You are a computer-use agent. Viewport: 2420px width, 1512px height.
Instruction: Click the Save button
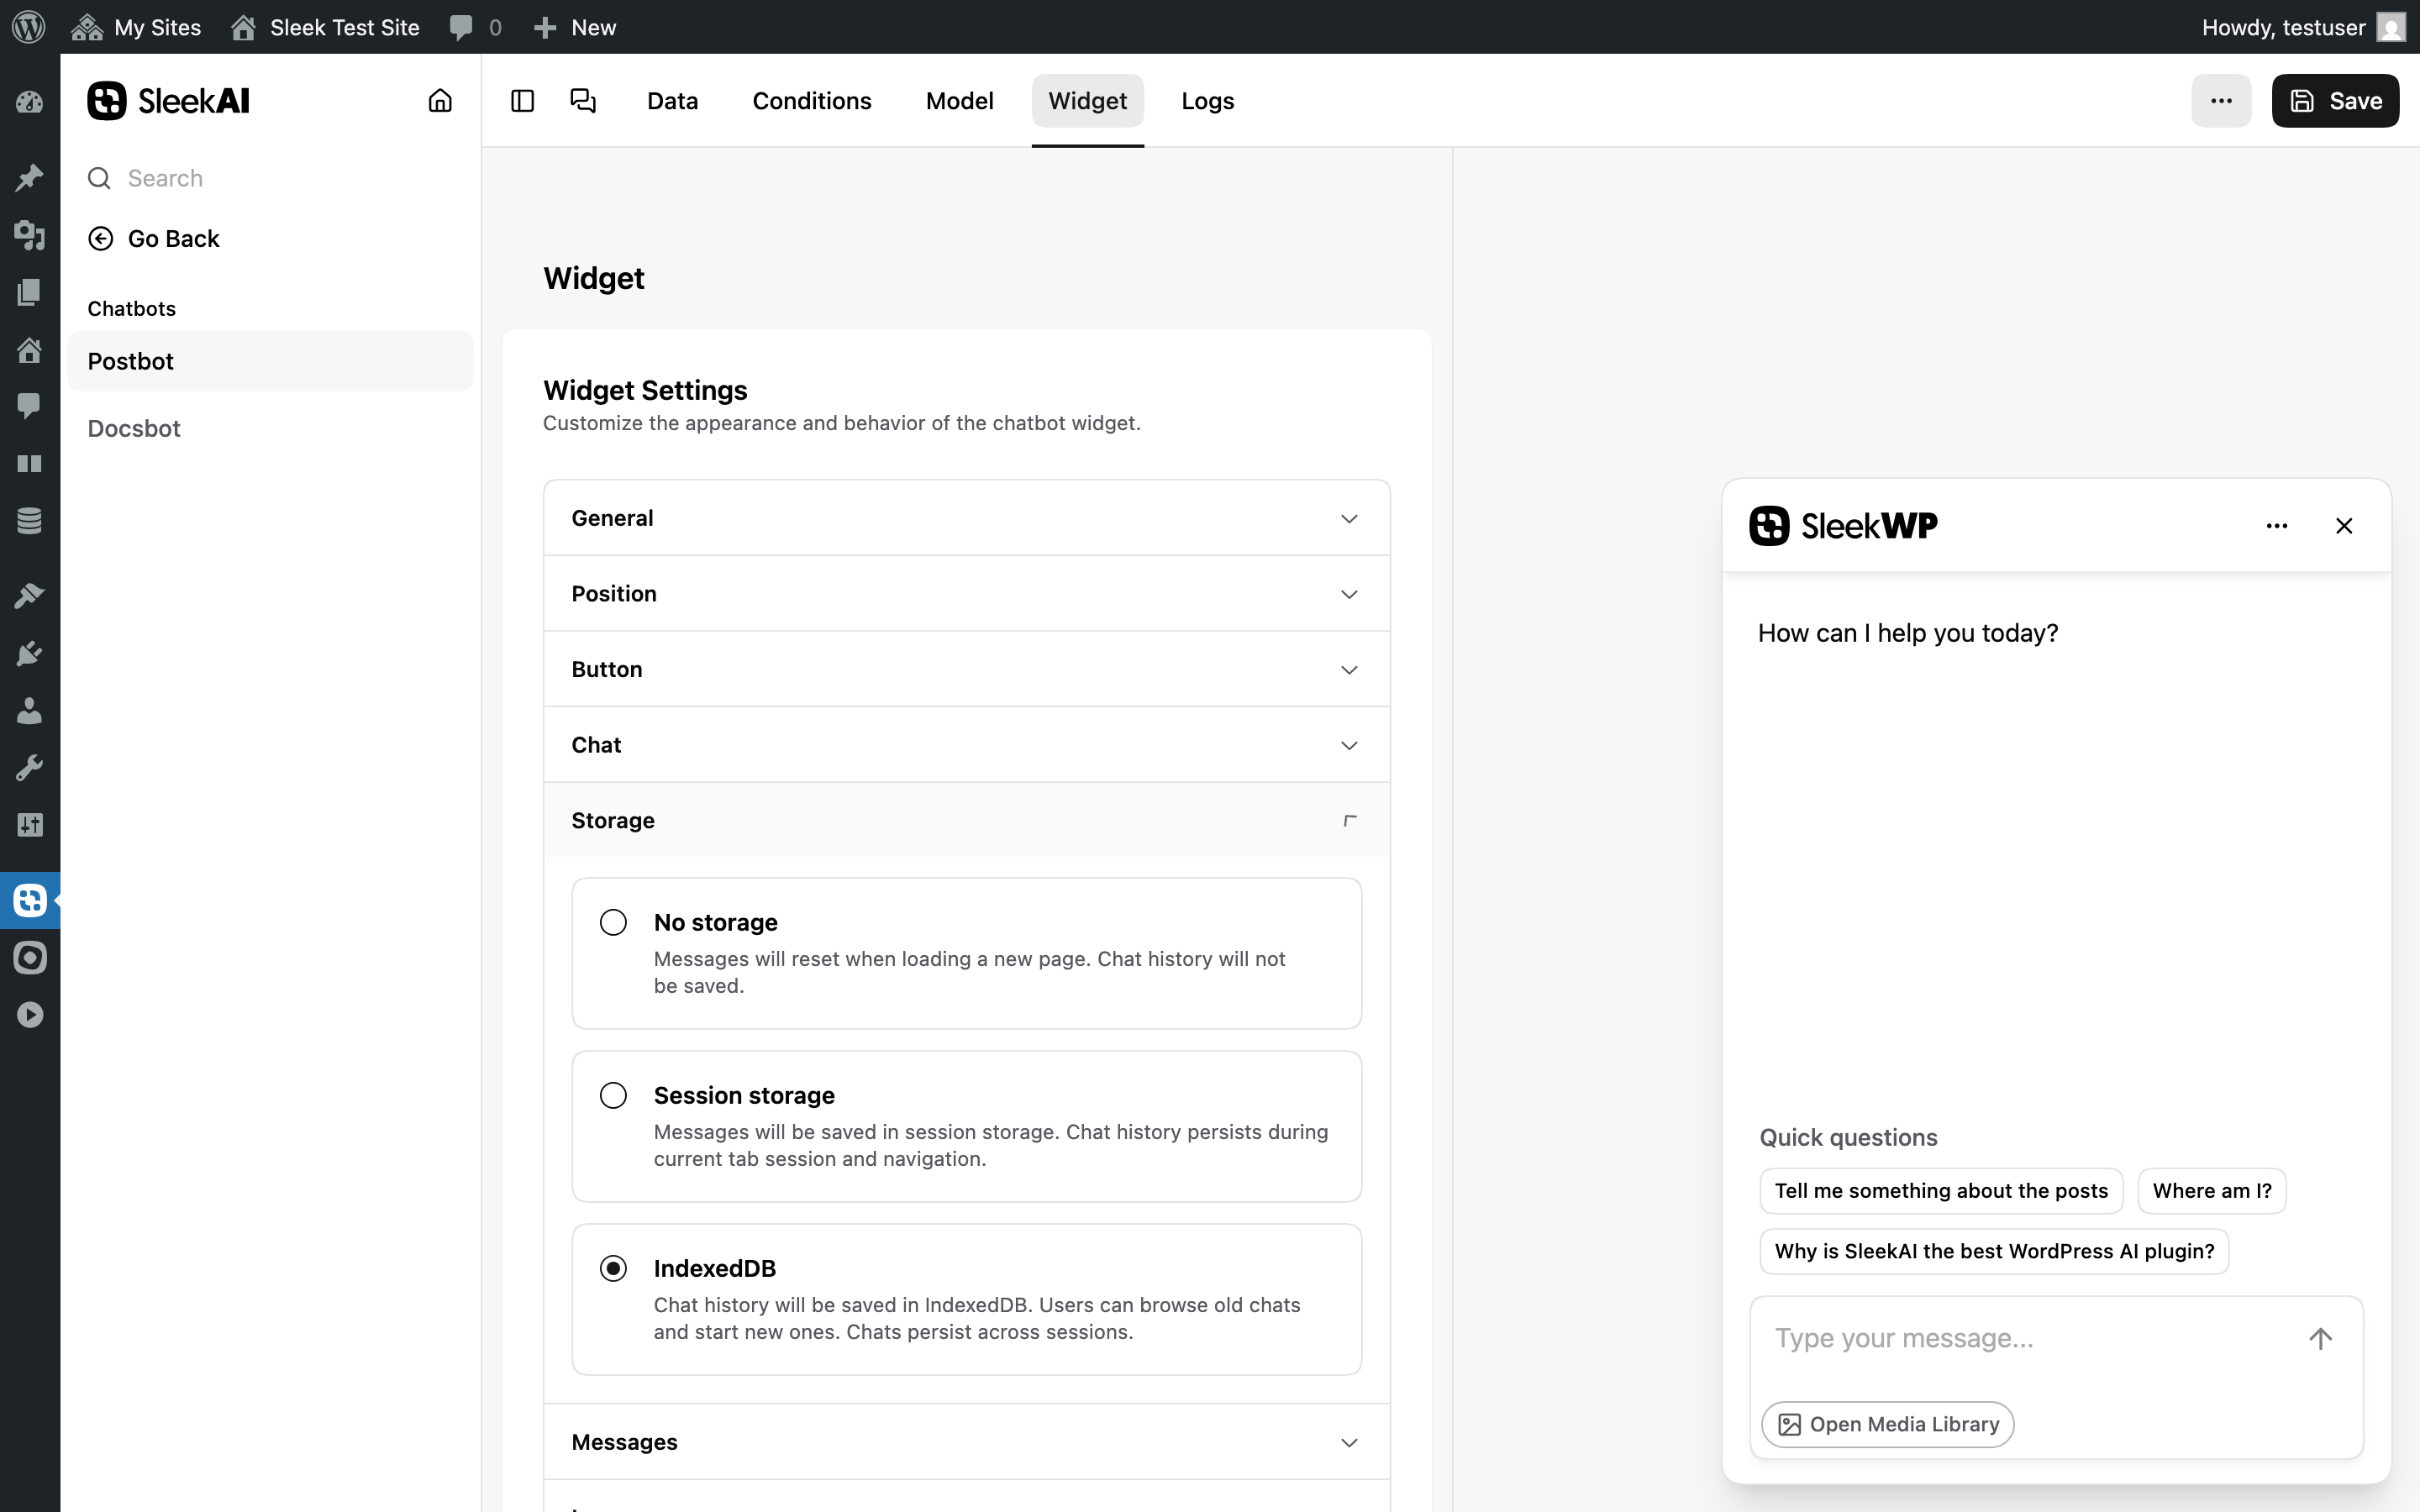2335,101
